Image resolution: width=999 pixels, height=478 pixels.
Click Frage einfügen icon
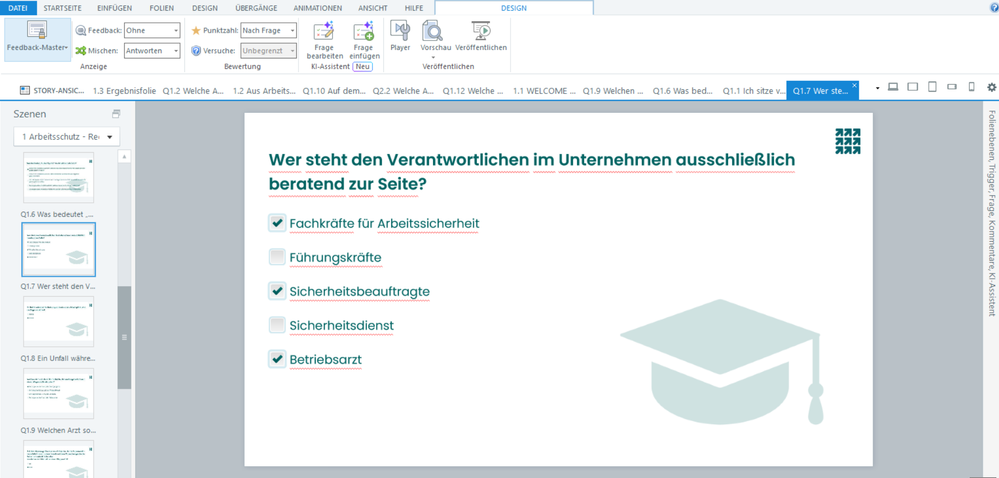[363, 34]
